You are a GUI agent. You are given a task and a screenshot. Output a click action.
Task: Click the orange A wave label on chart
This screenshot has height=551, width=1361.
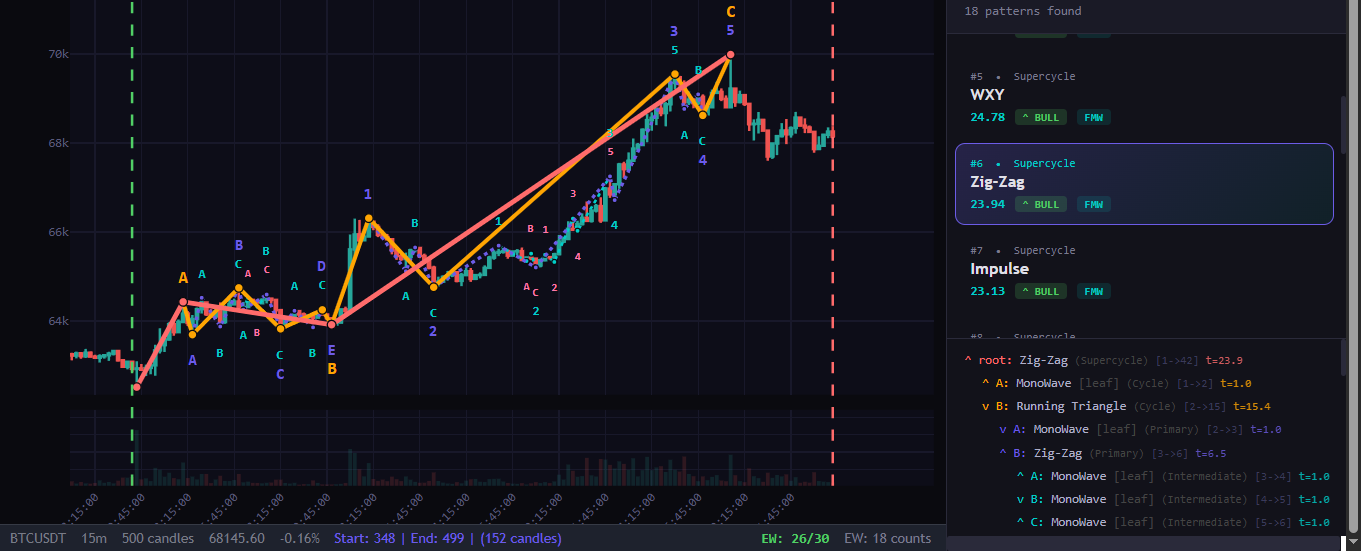(x=183, y=278)
